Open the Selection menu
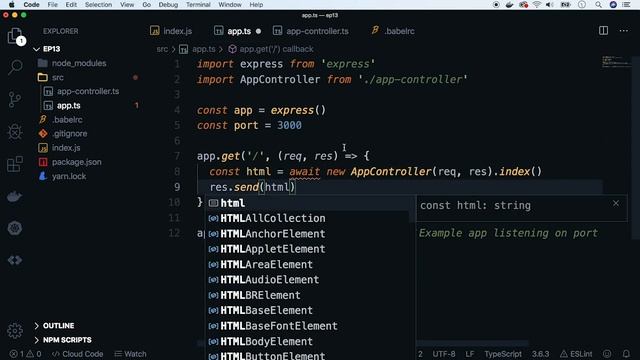 point(98,5)
